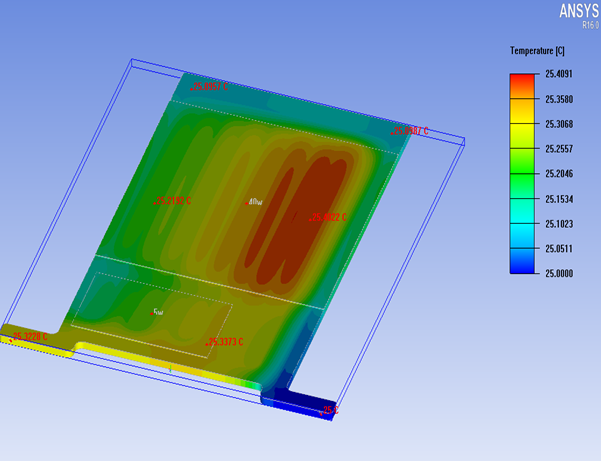Click the Temperature [C] legend title
The image size is (602, 462).
[537, 50]
